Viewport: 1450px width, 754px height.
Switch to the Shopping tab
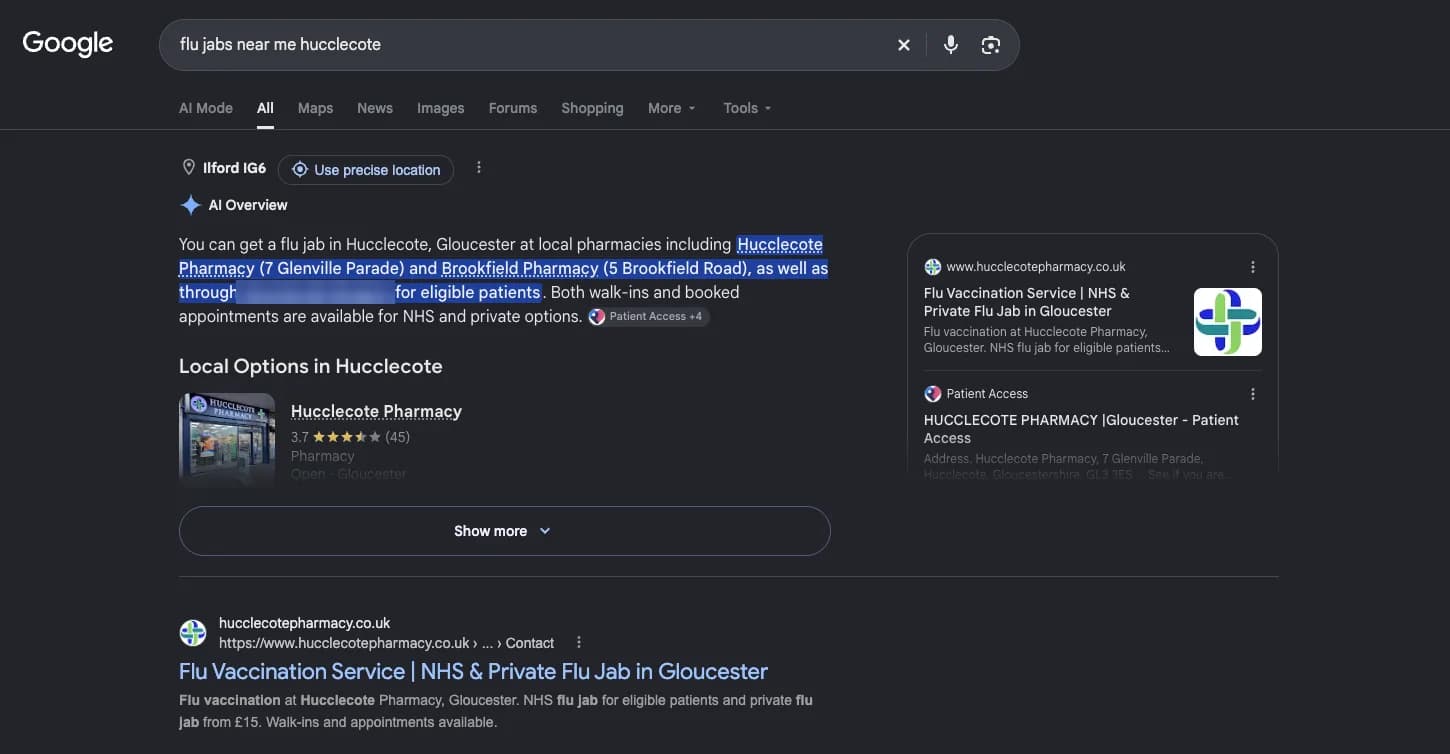coord(592,108)
